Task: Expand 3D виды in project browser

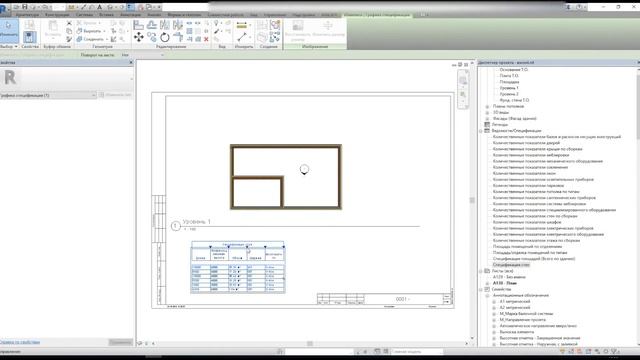Action: coord(487,112)
